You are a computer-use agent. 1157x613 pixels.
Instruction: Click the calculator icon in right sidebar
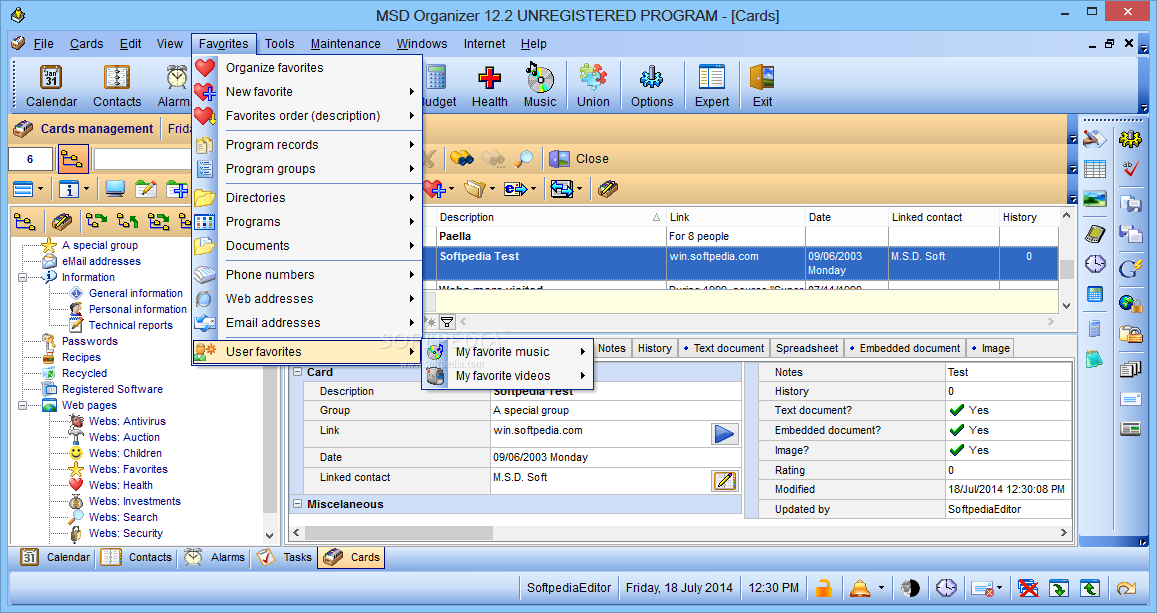click(1095, 295)
